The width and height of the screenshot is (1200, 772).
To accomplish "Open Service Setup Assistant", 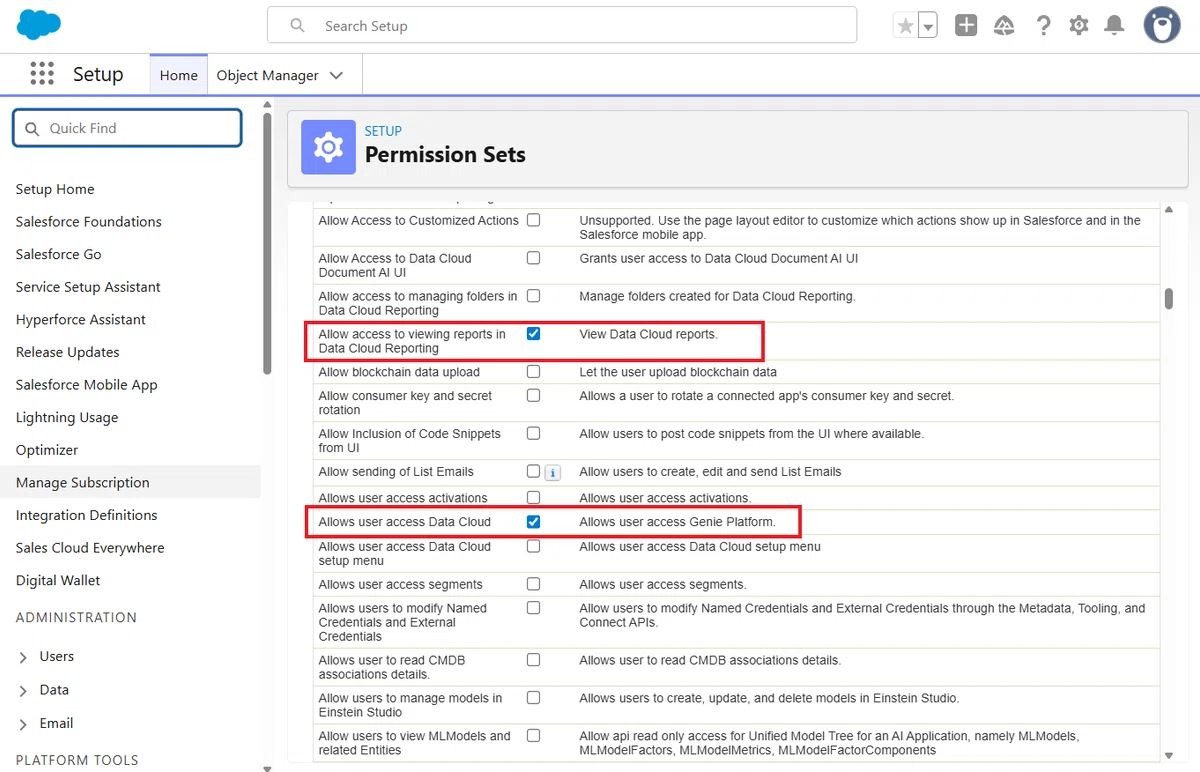I will click(x=88, y=287).
